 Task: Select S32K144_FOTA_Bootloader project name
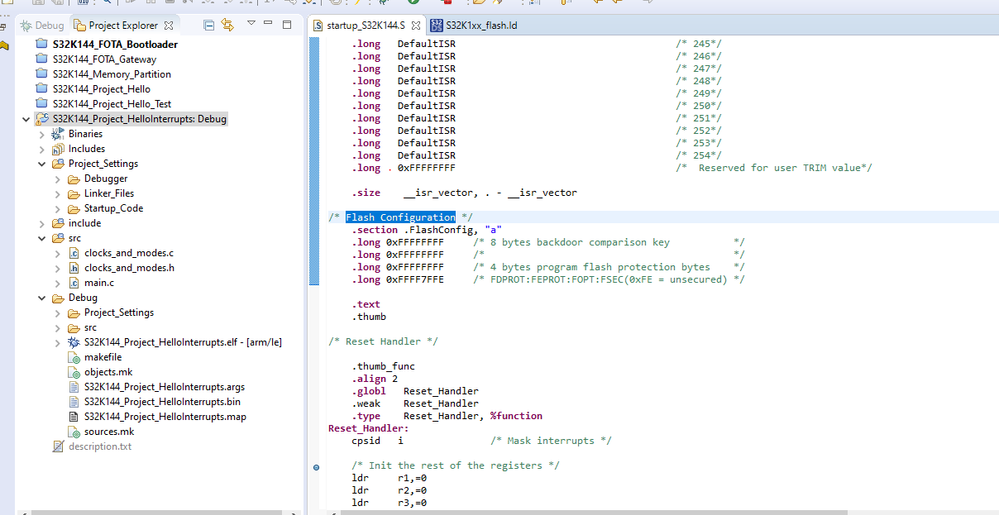click(x=115, y=45)
